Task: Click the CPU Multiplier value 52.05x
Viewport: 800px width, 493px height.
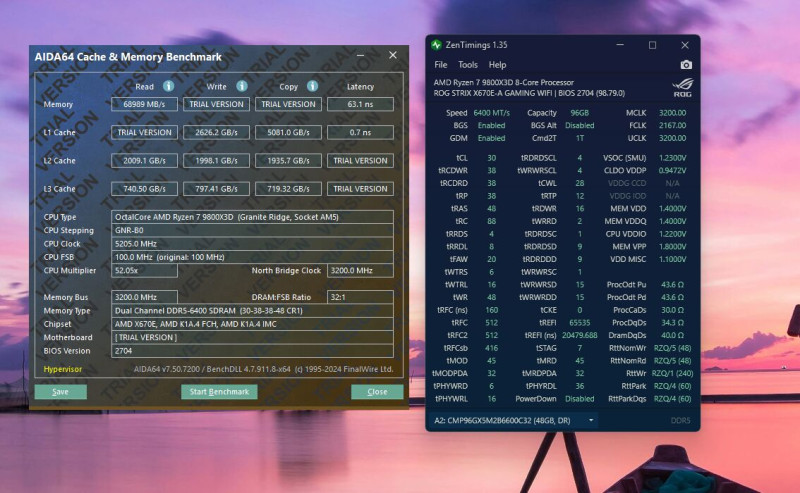Action: point(144,270)
